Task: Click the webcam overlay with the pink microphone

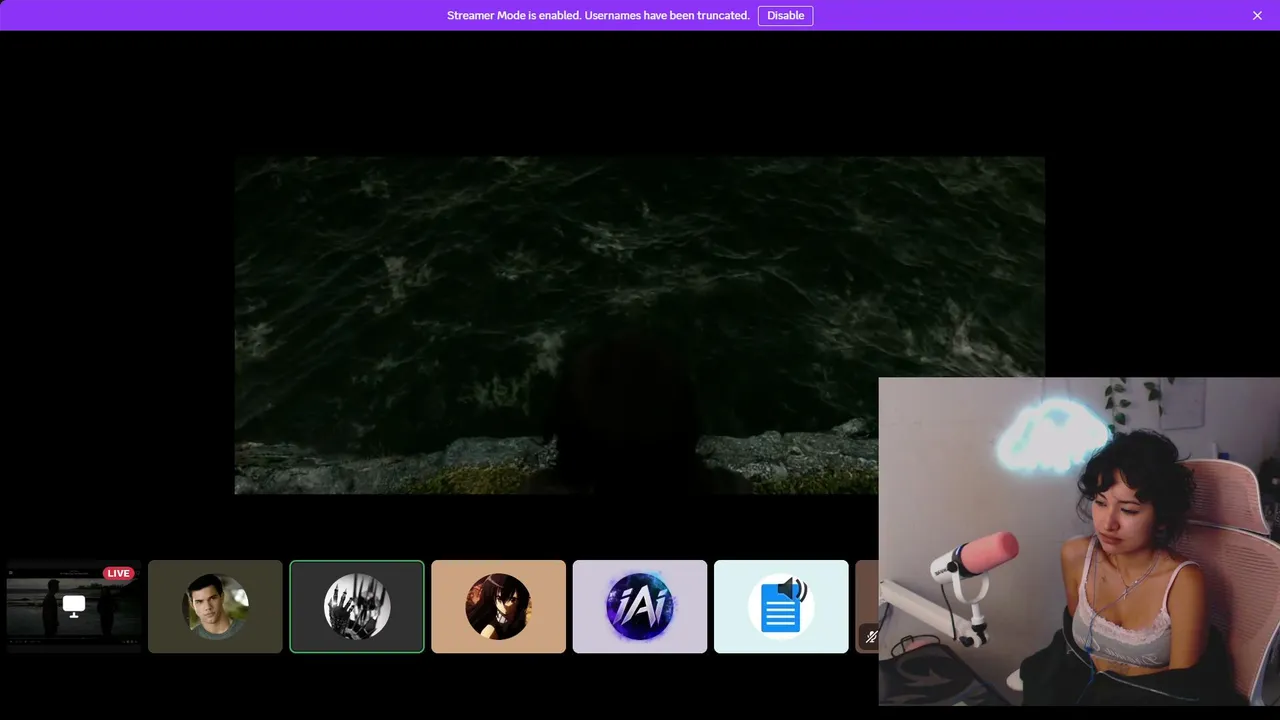Action: [1079, 541]
